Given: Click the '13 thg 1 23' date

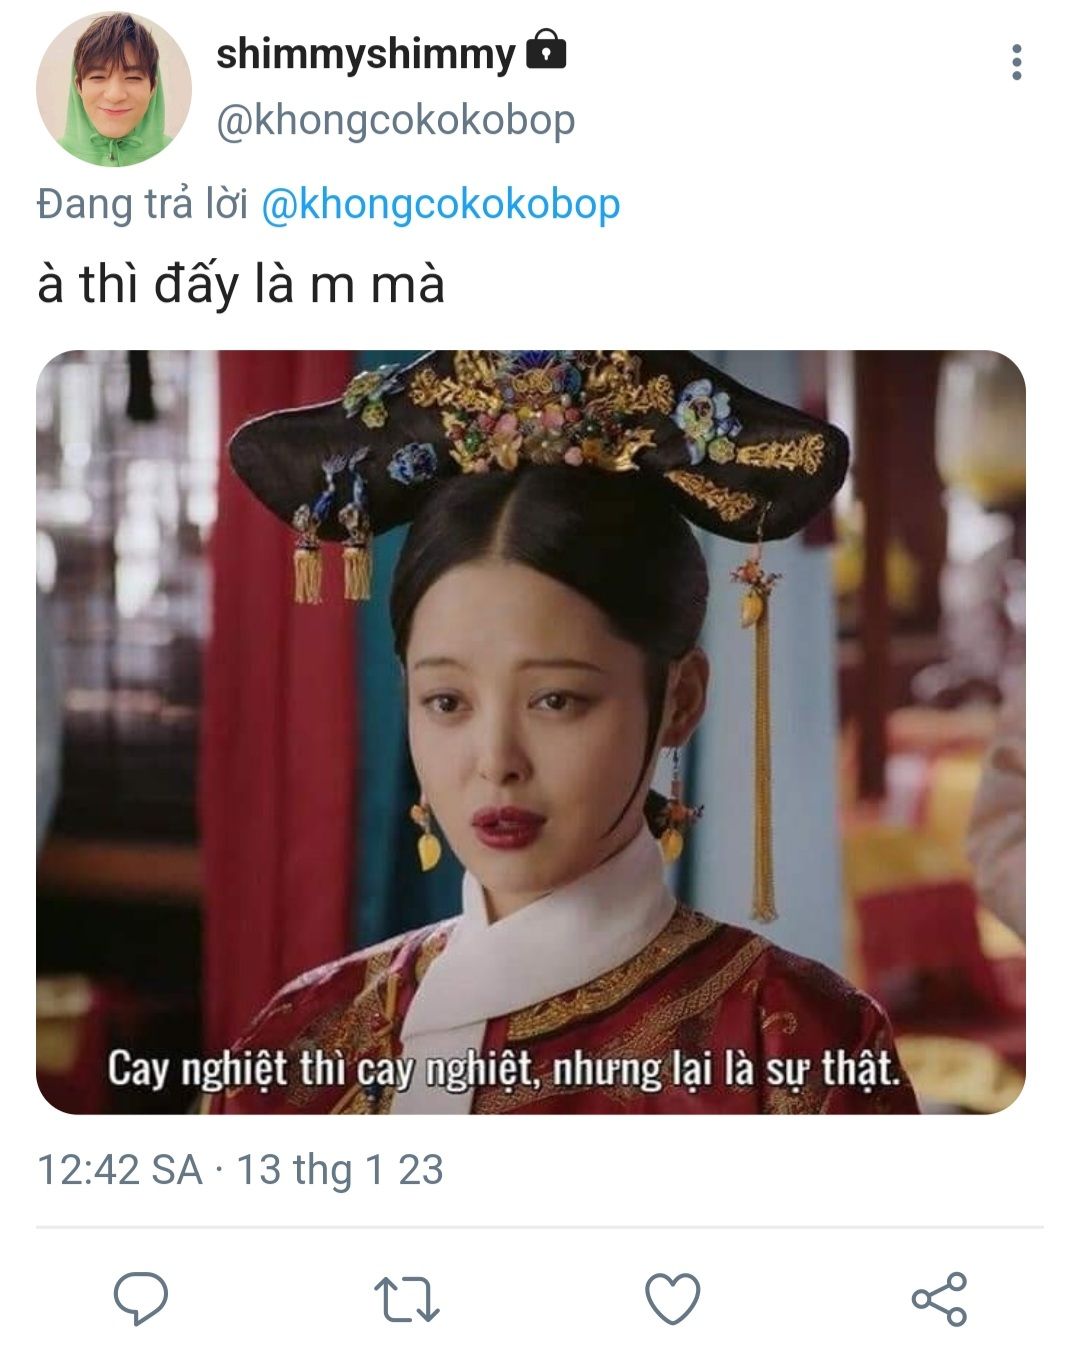Looking at the screenshot, I should click(340, 1169).
